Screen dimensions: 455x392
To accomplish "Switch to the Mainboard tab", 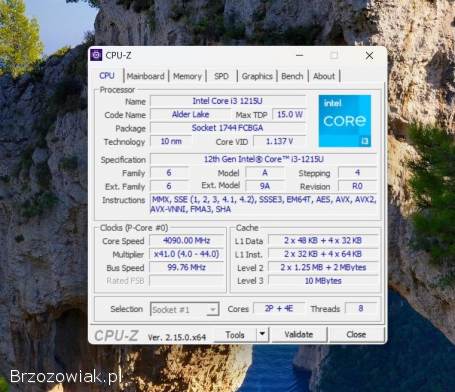I will click(146, 76).
